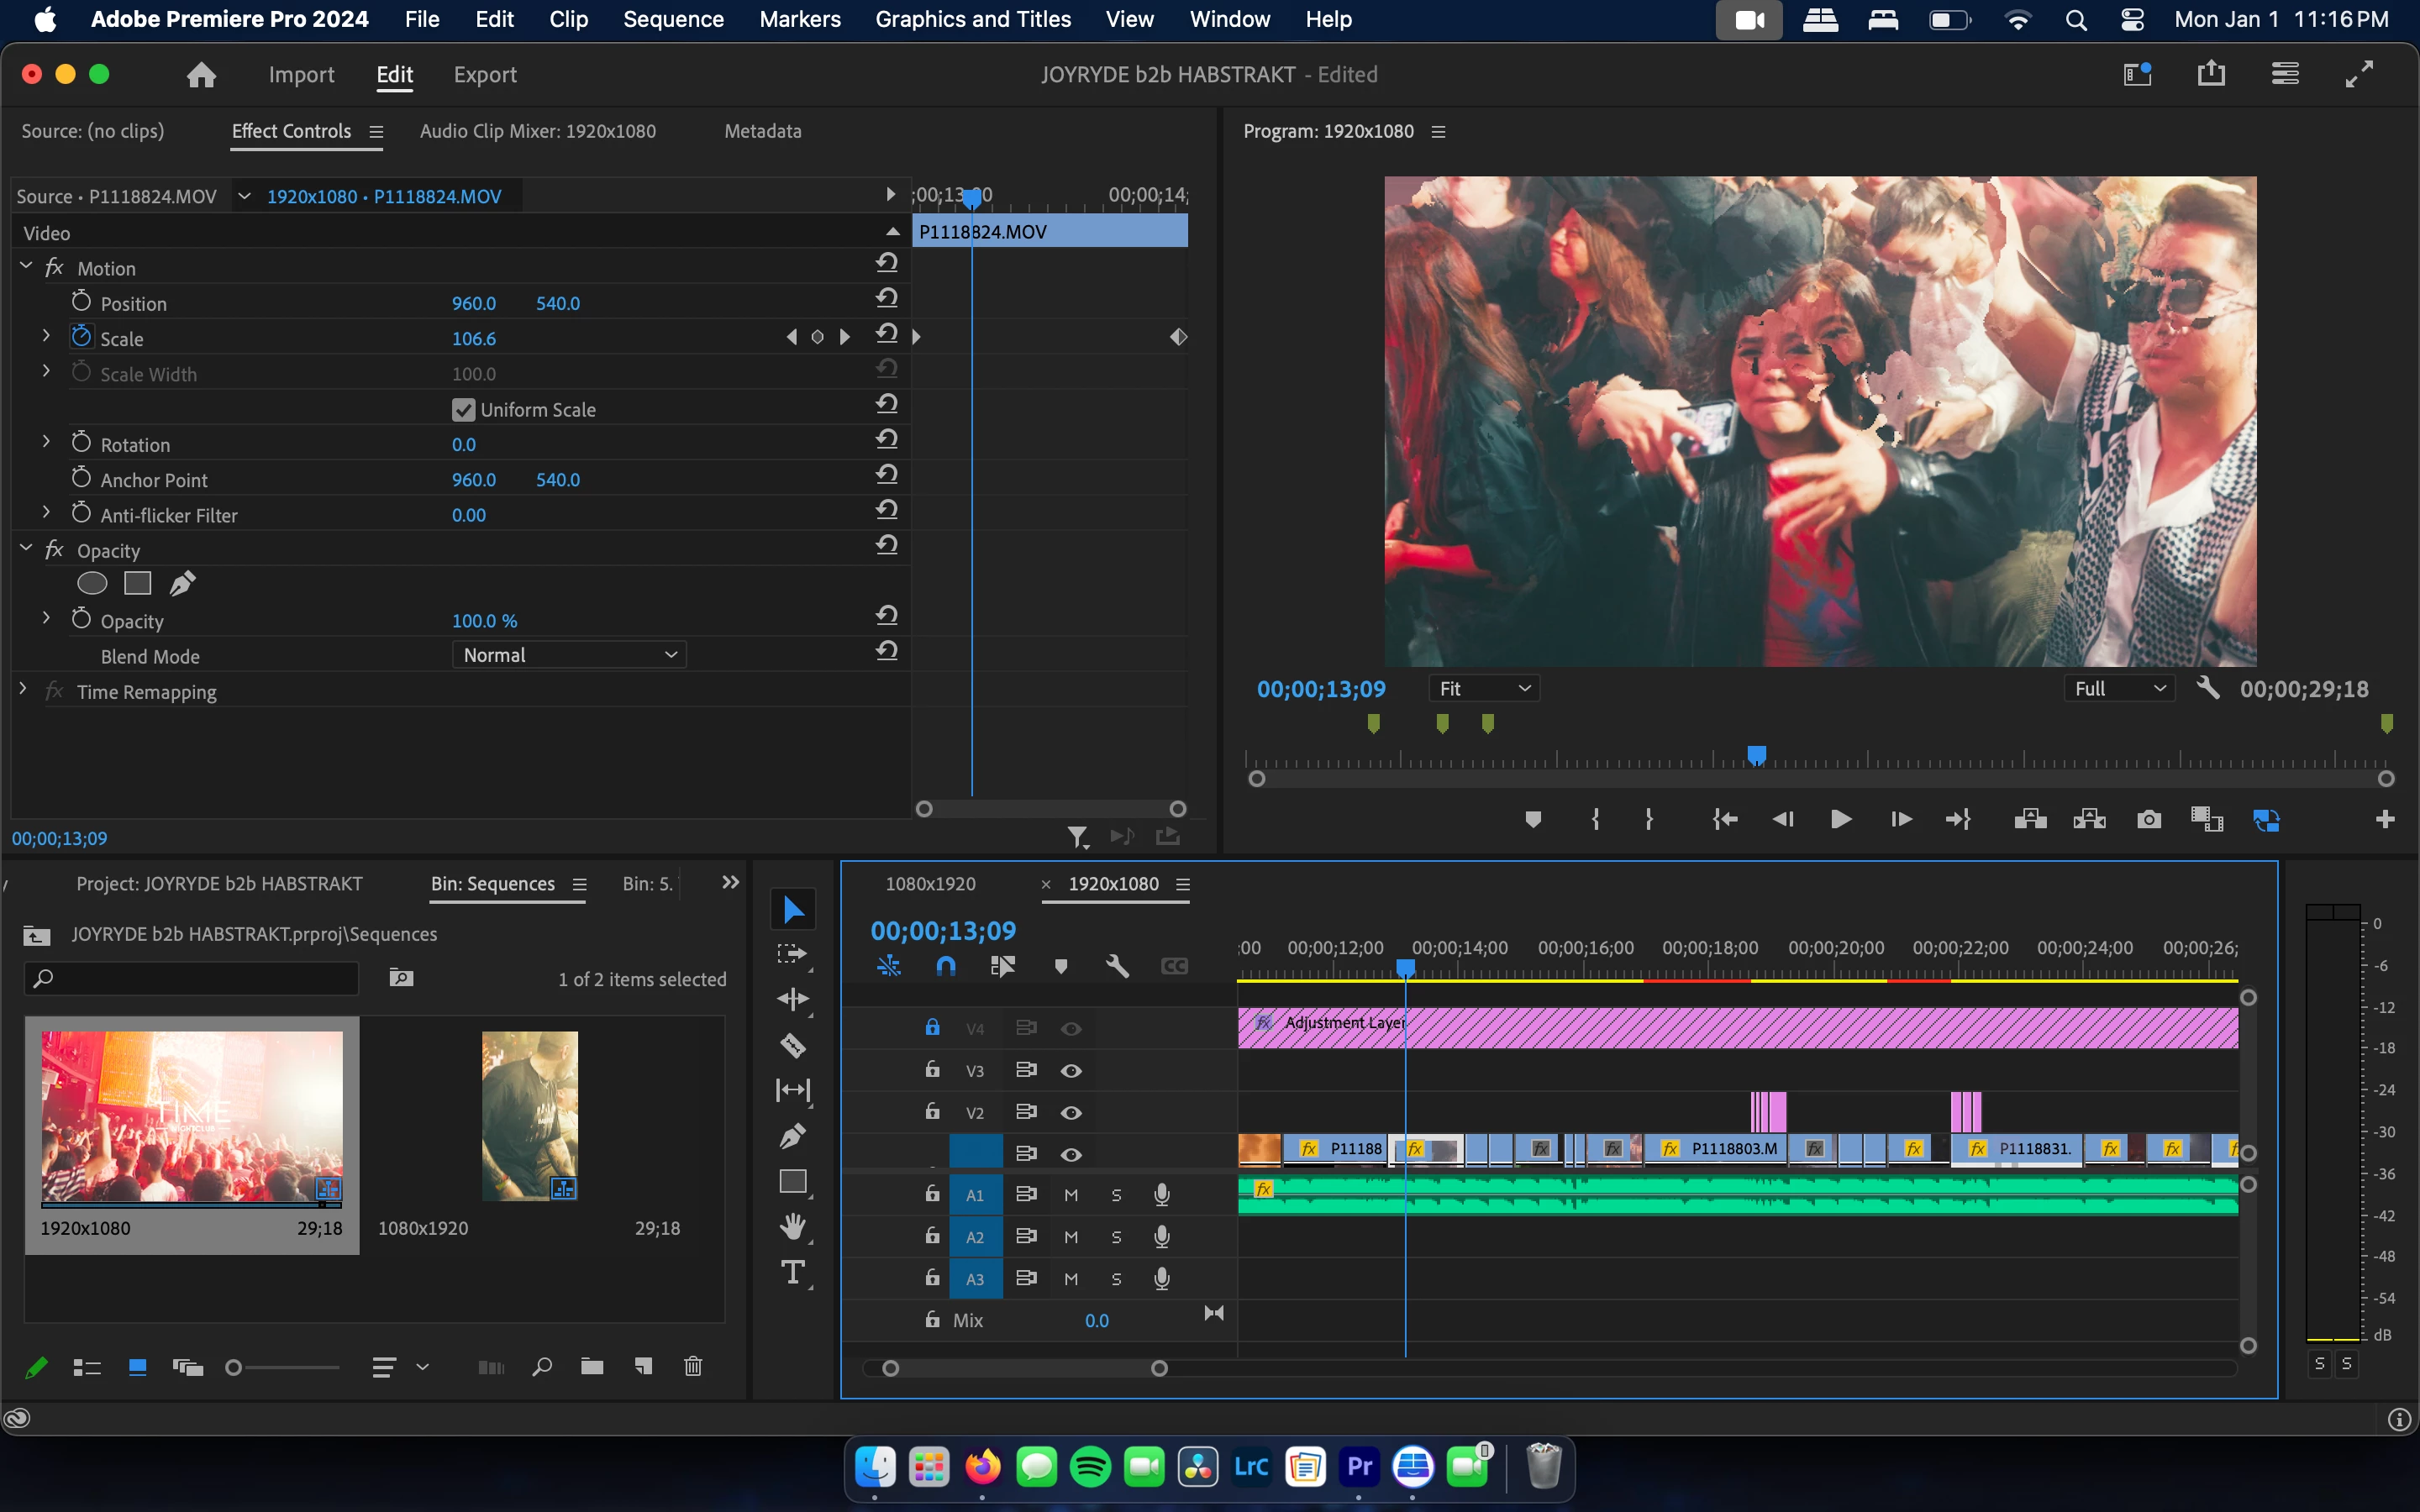Viewport: 2420px width, 1512px height.
Task: Reset the Position parameter
Action: [x=886, y=299]
